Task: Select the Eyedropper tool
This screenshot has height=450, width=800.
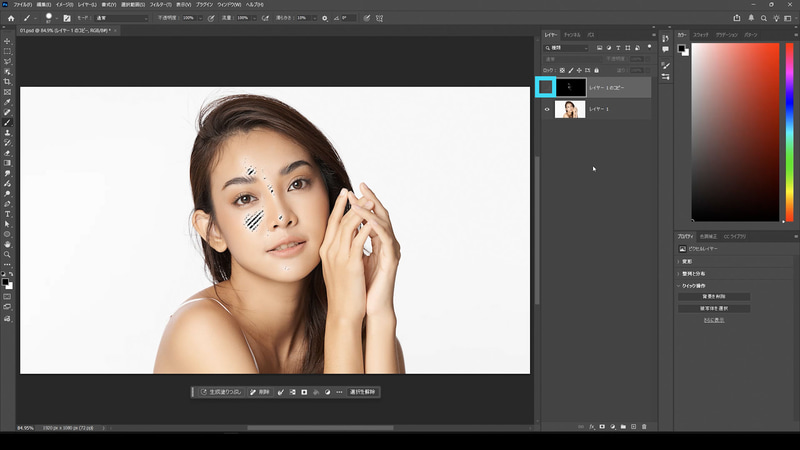Action: 8,102
